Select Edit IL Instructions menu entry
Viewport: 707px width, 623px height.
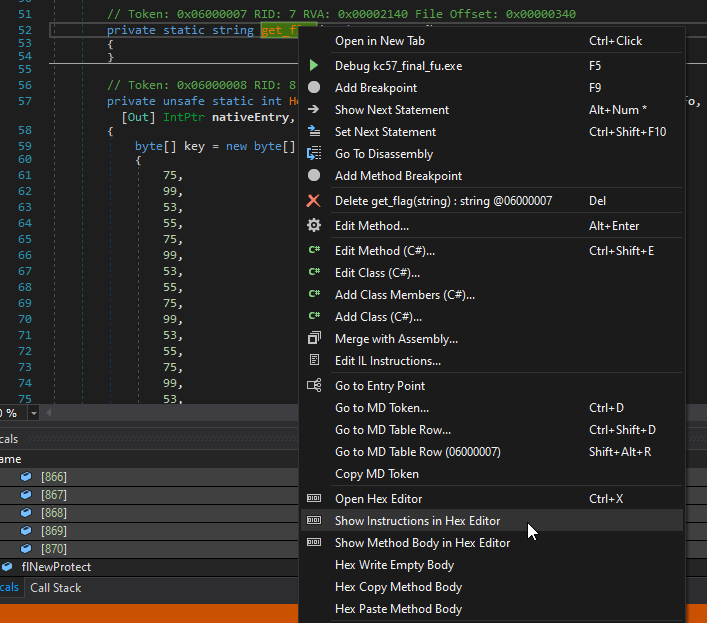coord(387,361)
